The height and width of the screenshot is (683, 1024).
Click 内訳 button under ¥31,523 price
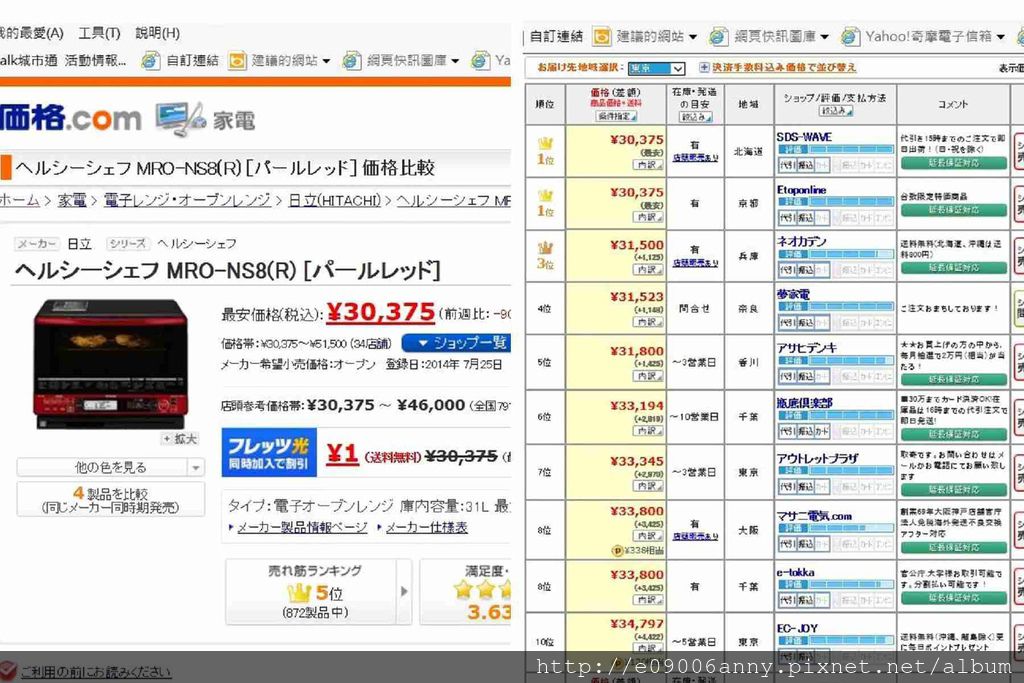648,322
